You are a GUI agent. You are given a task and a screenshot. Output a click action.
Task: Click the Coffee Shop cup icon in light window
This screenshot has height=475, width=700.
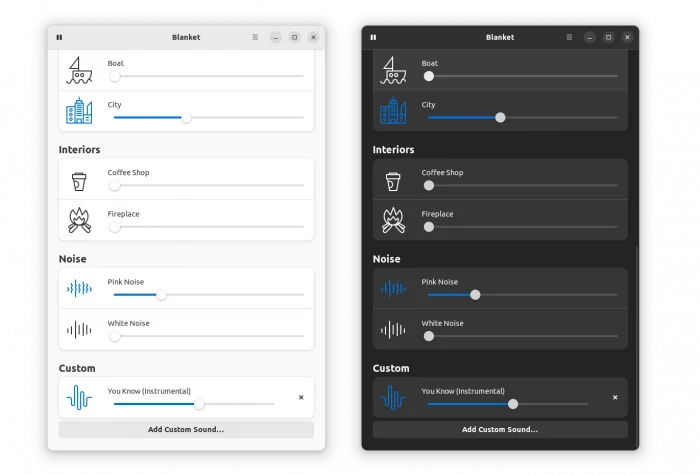79,180
